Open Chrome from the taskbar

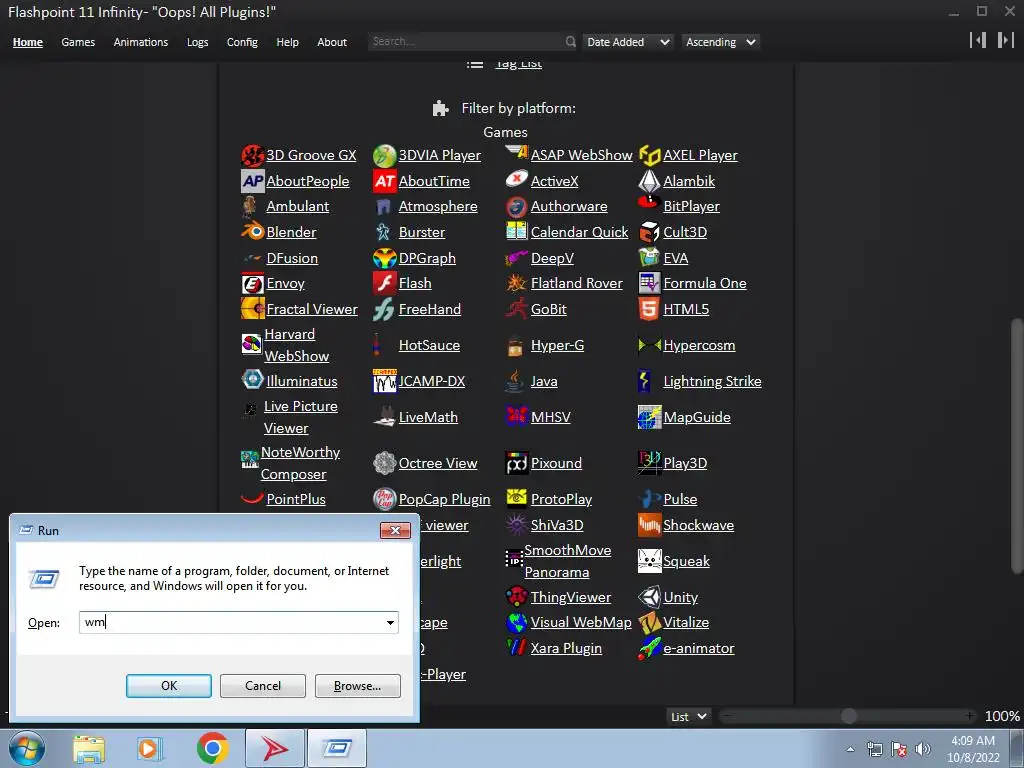click(212, 748)
